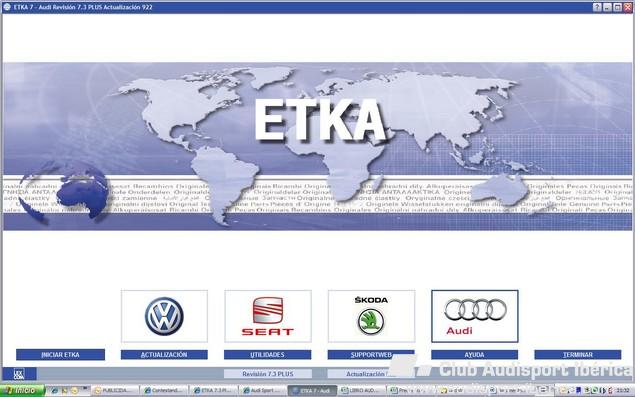Click the LEX.COM icon in status bar
Image resolution: width=635 pixels, height=397 pixels.
coord(19,374)
